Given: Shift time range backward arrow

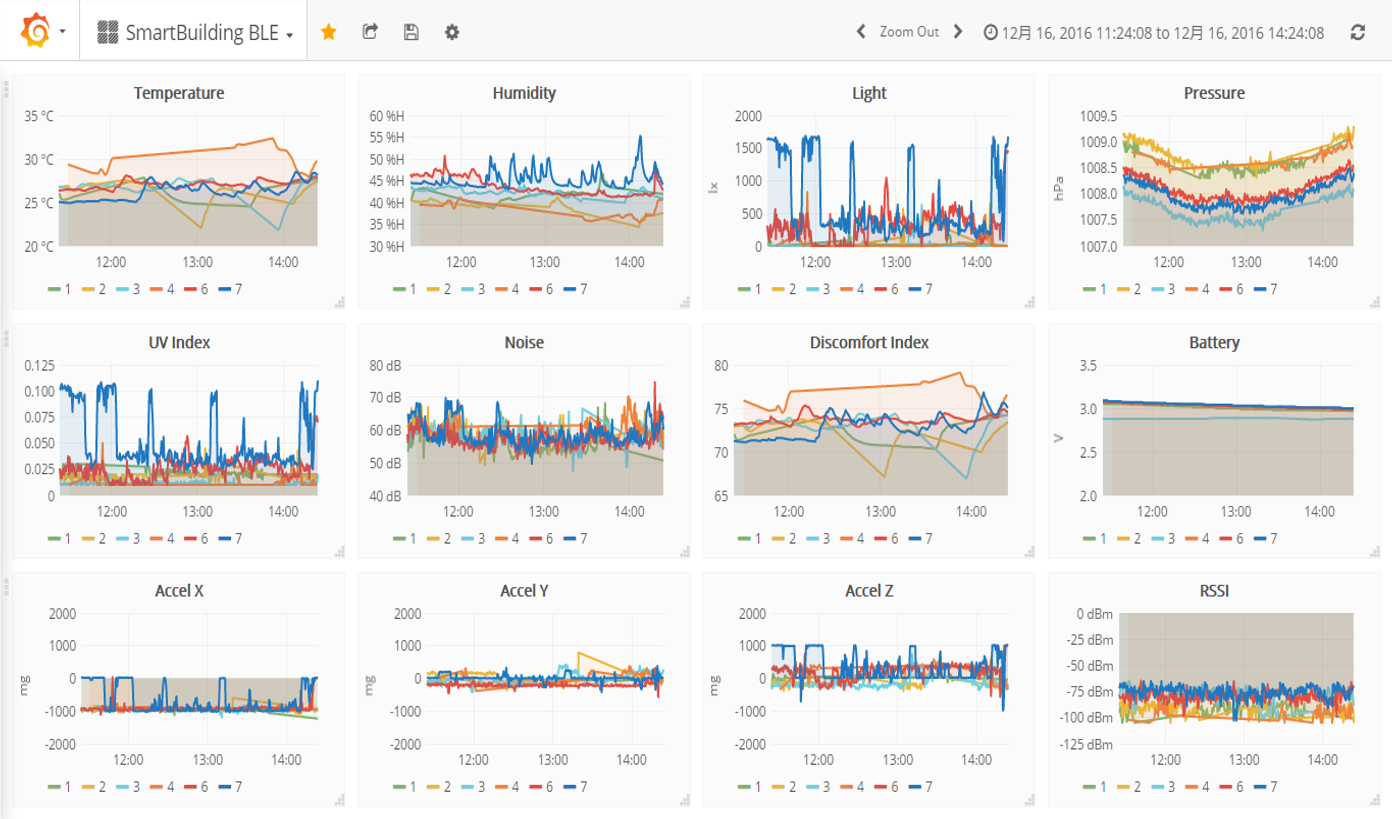Looking at the screenshot, I should click(x=861, y=32).
